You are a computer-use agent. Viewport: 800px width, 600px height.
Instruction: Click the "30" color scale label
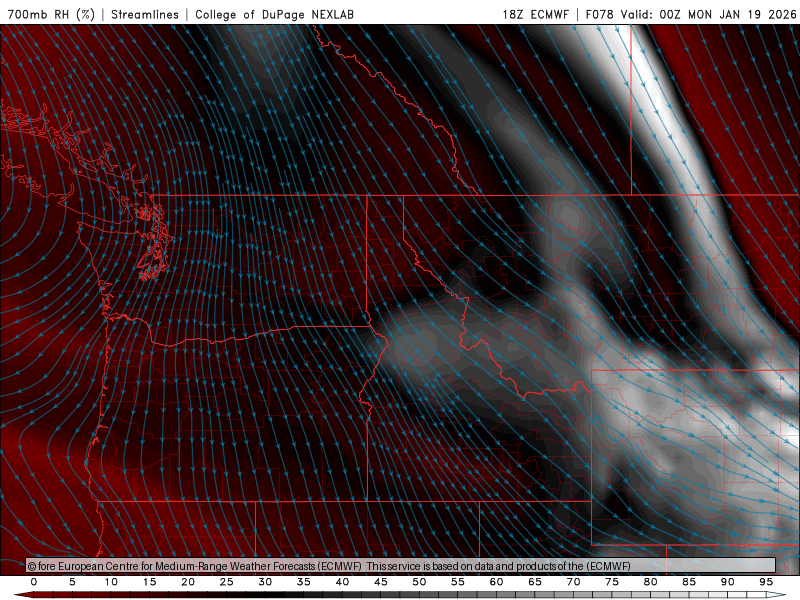click(x=265, y=582)
